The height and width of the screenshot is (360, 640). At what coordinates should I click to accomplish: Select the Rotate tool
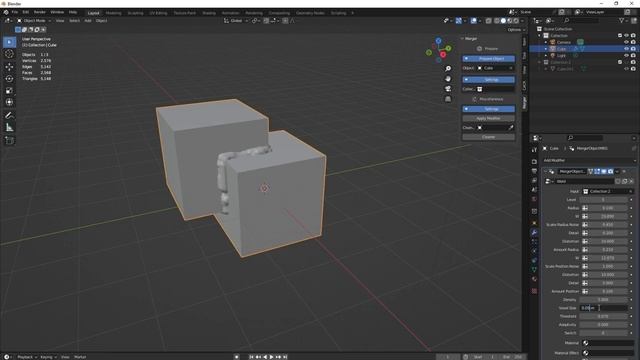pos(9,78)
